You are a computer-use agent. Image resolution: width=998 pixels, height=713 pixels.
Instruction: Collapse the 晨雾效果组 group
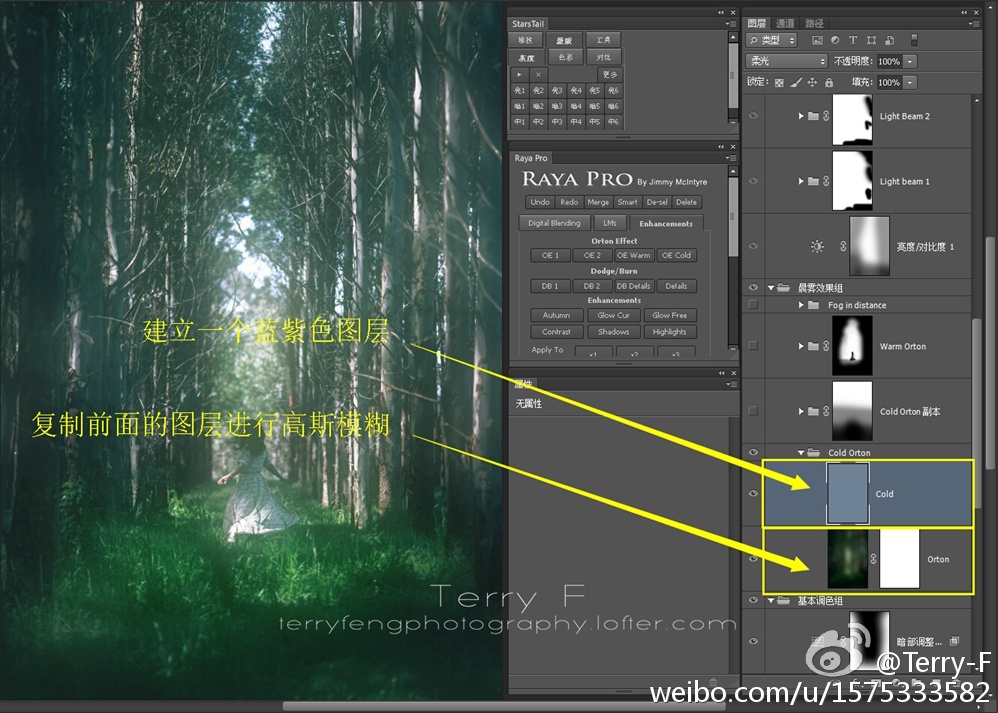771,288
